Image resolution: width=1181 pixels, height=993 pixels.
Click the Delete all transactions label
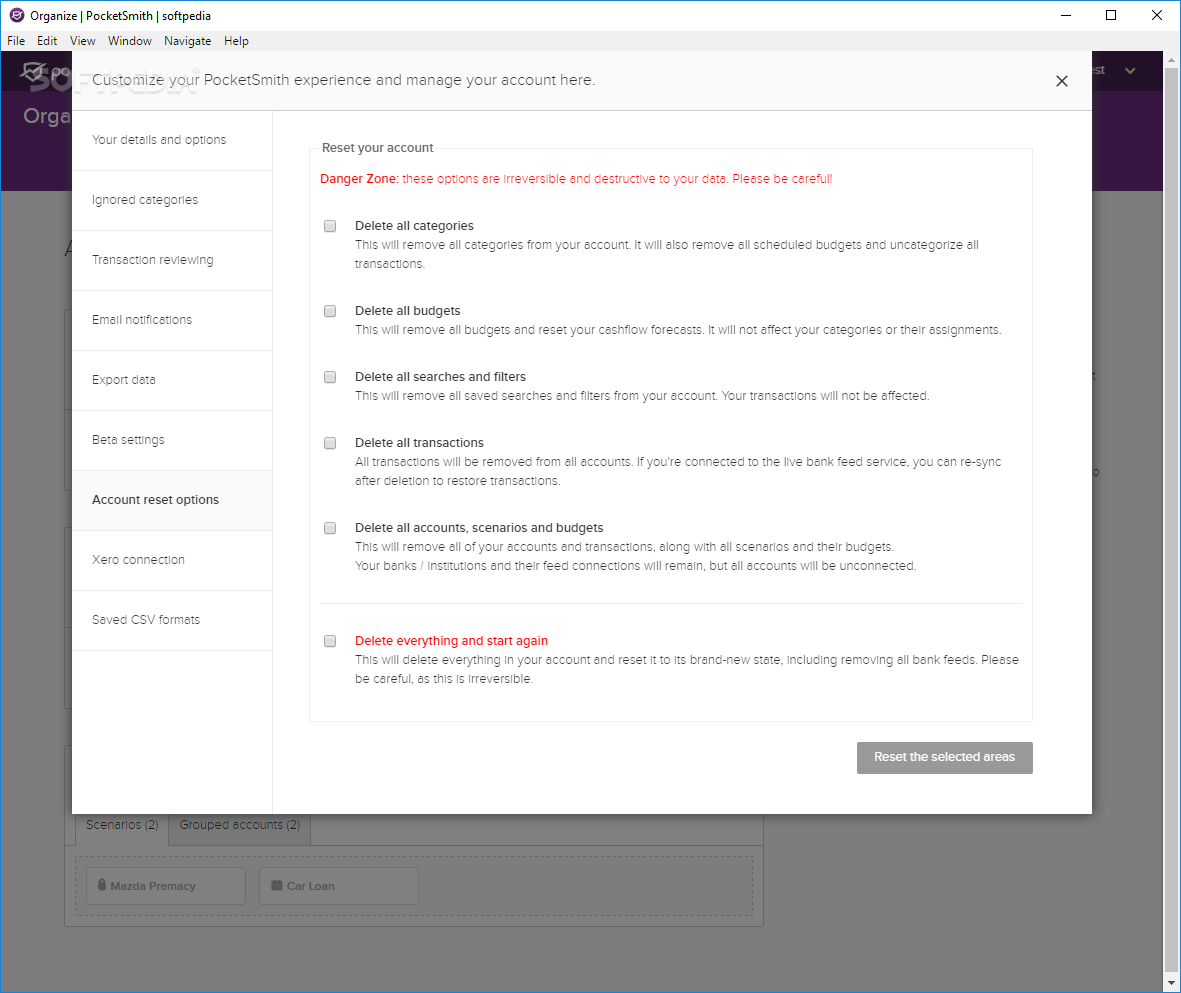[x=420, y=443]
